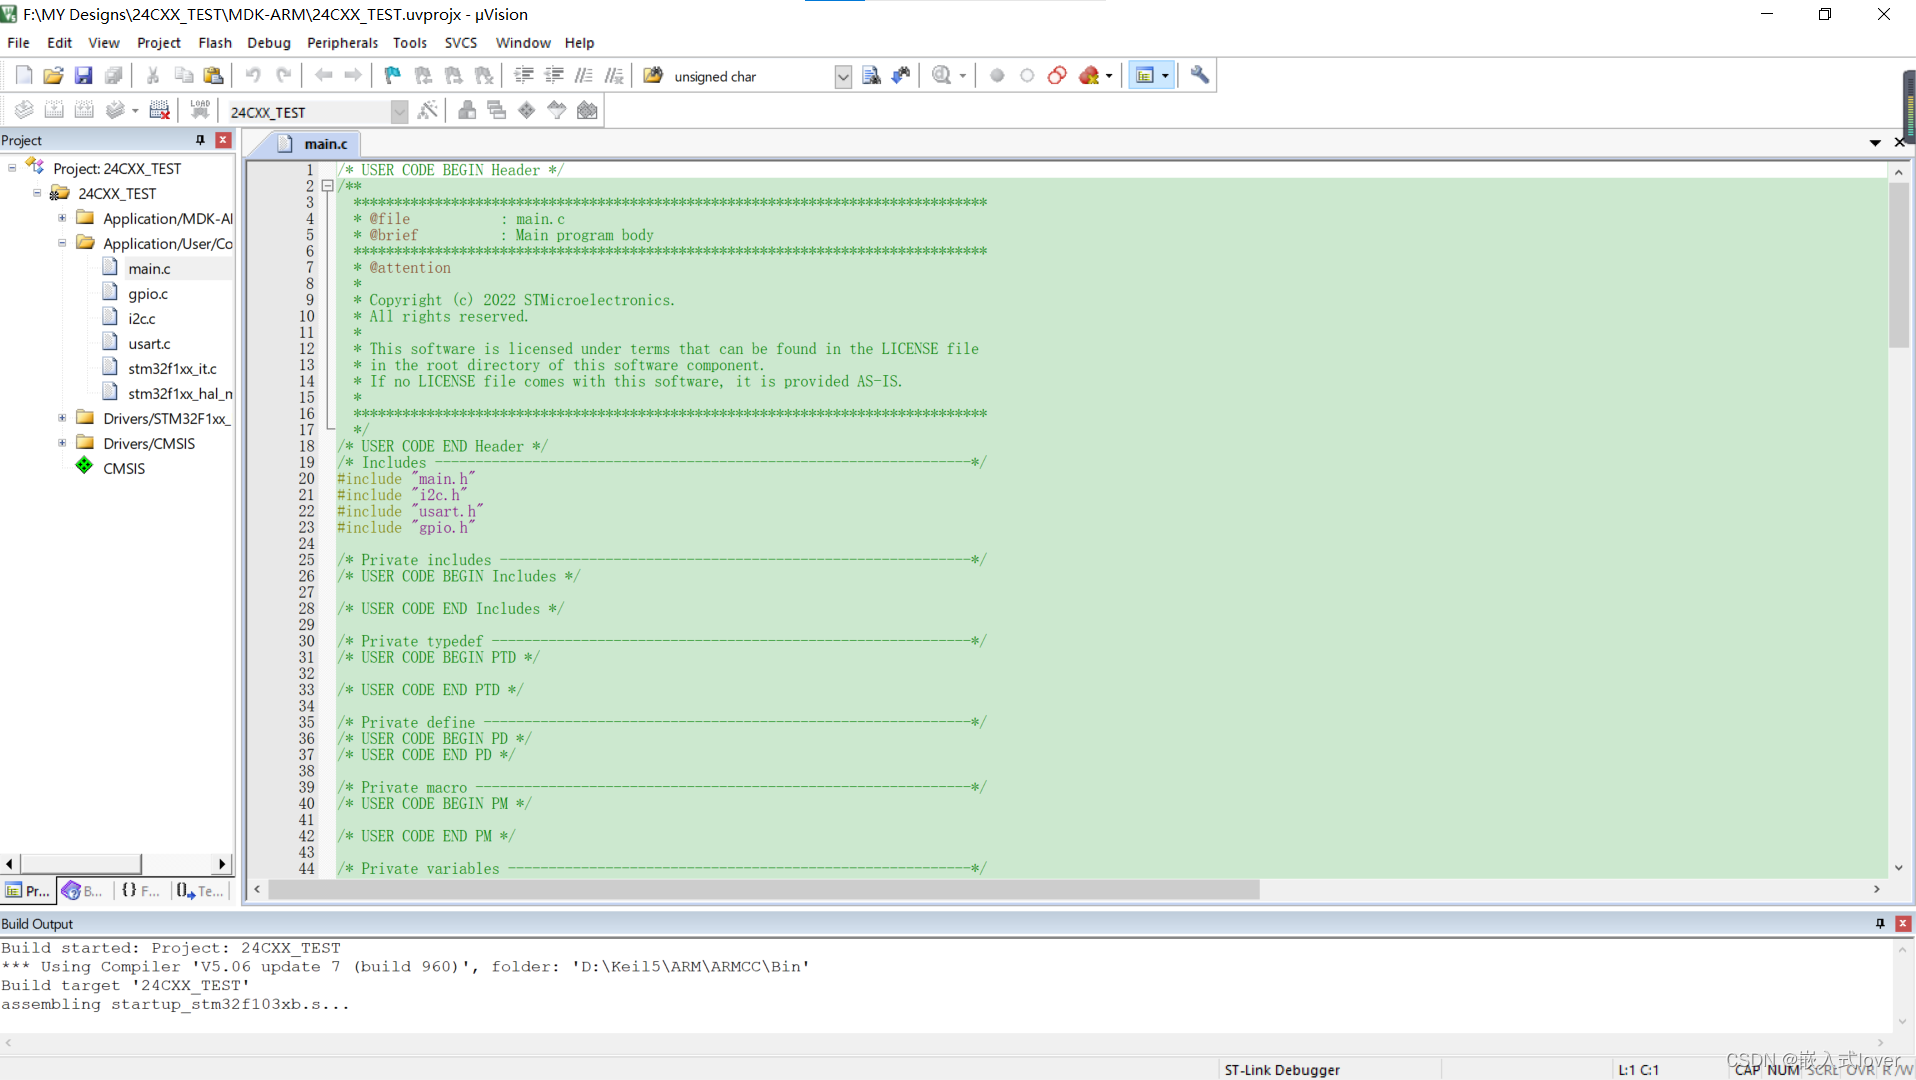Pin the Build Output panel
Screen dimensions: 1916x1080
click(1880, 923)
